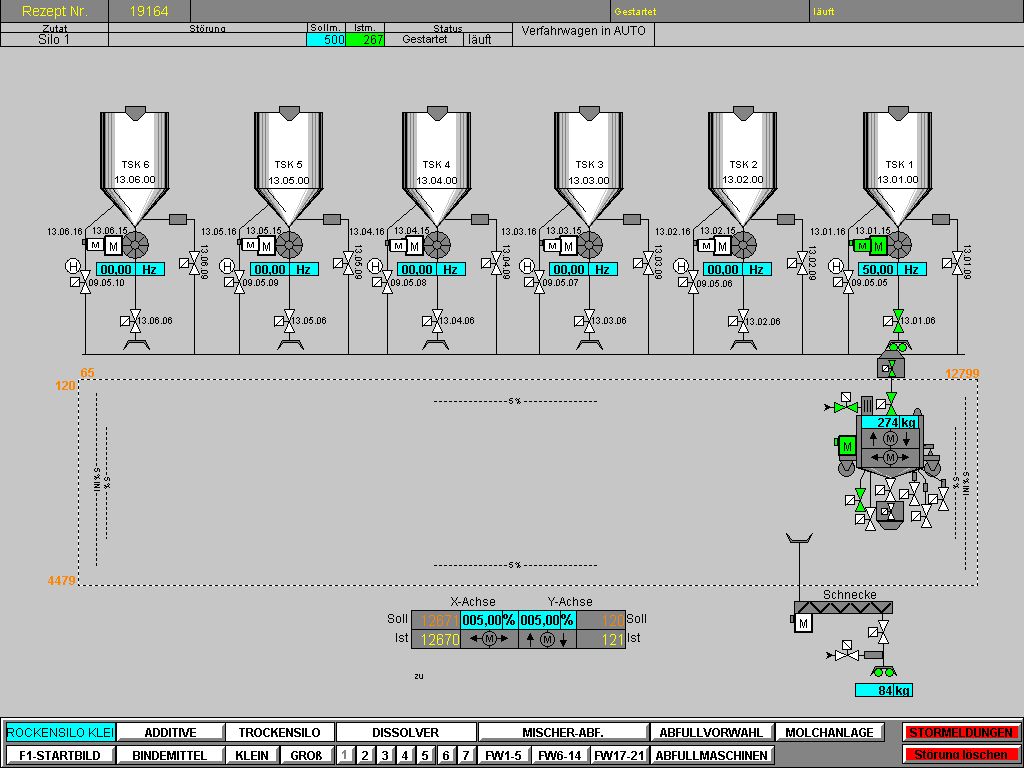Screen dimensions: 1024x768
Task: Go to the MOLCHANLAGE view
Action: 829,733
